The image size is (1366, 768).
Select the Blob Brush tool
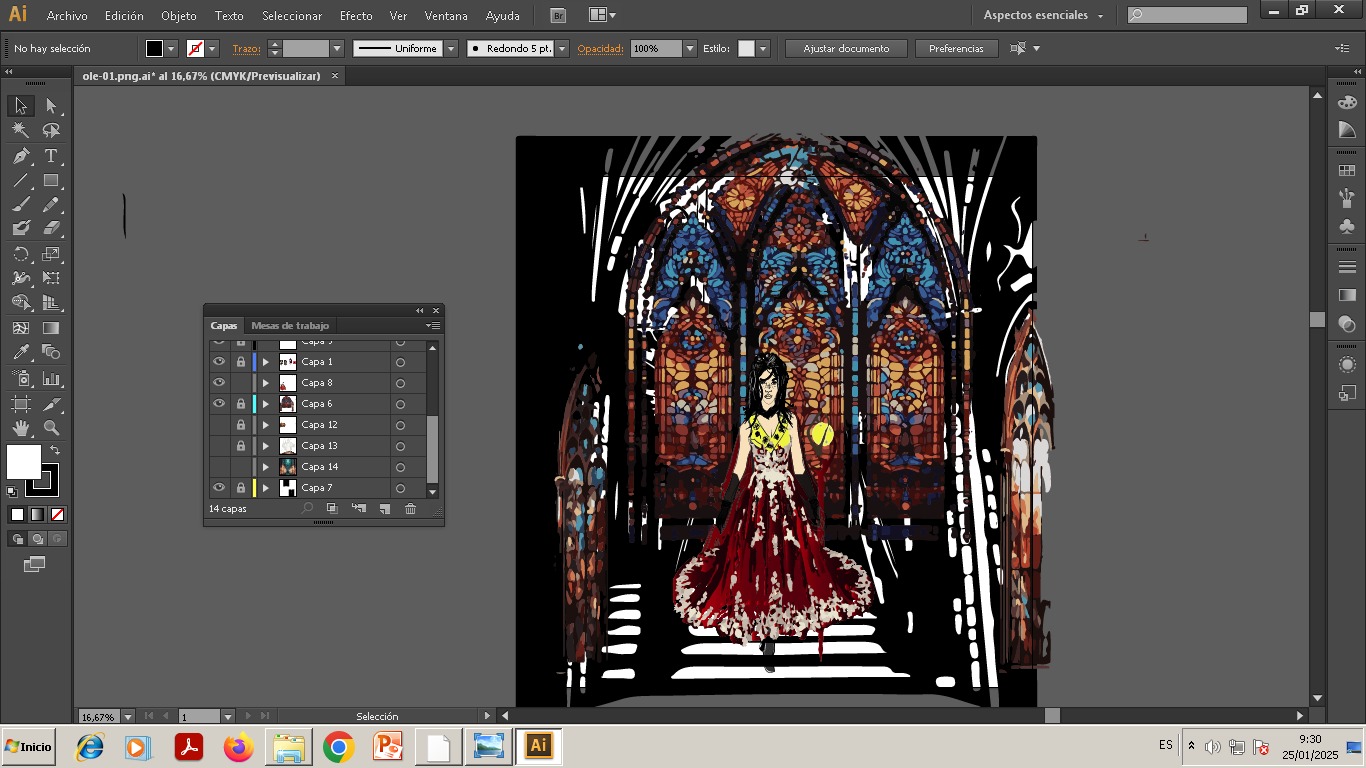click(x=20, y=229)
